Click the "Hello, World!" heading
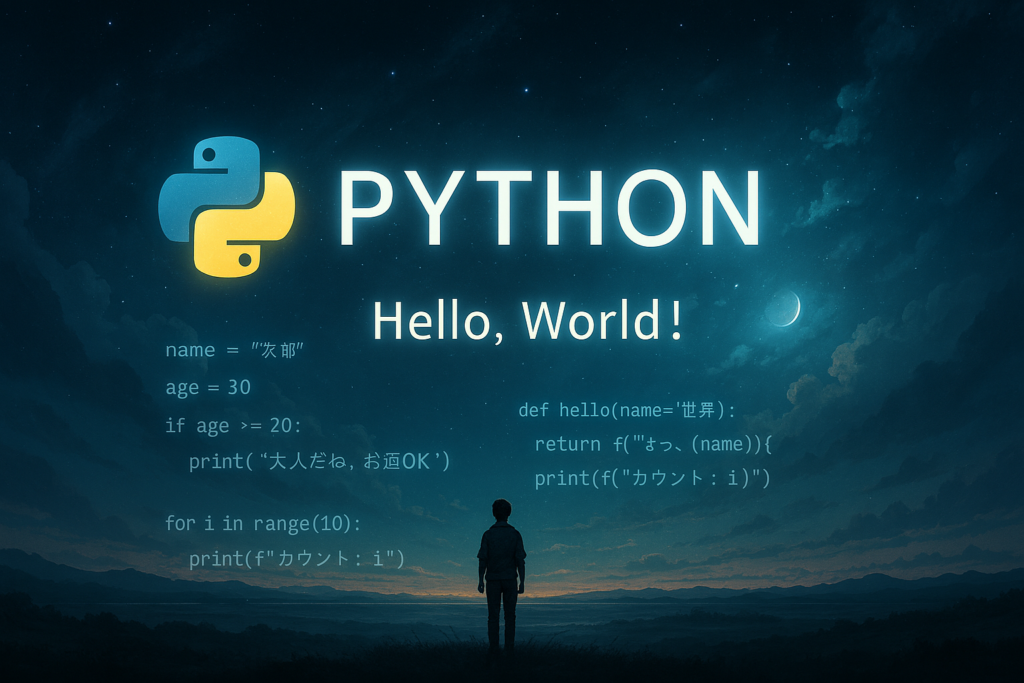This screenshot has height=683, width=1024. (528, 321)
